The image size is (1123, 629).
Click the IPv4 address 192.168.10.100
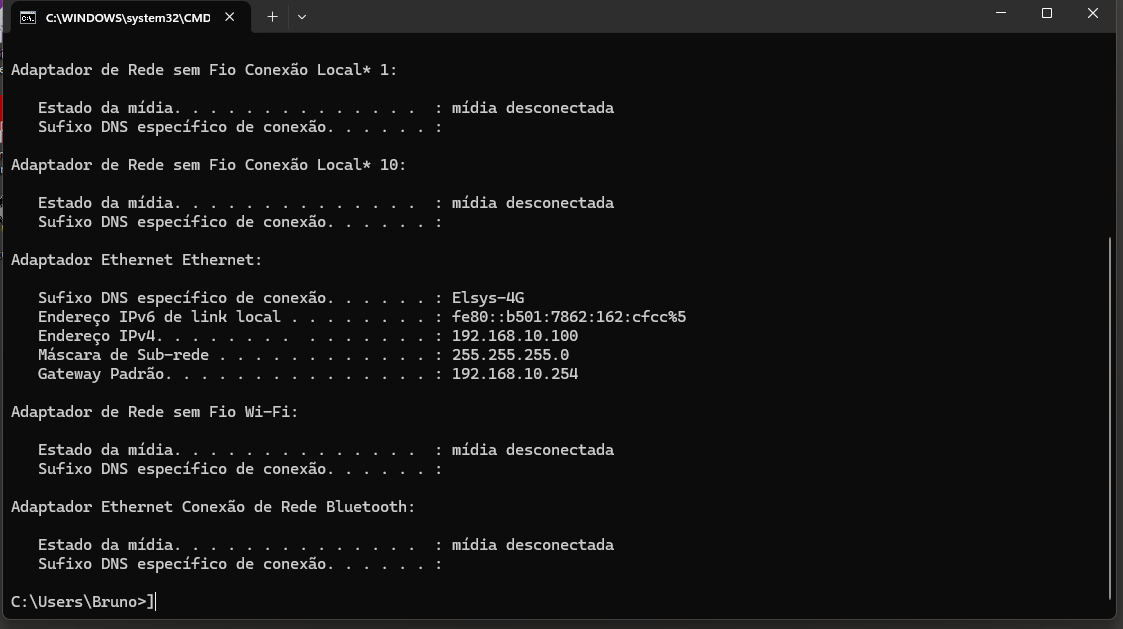515,336
